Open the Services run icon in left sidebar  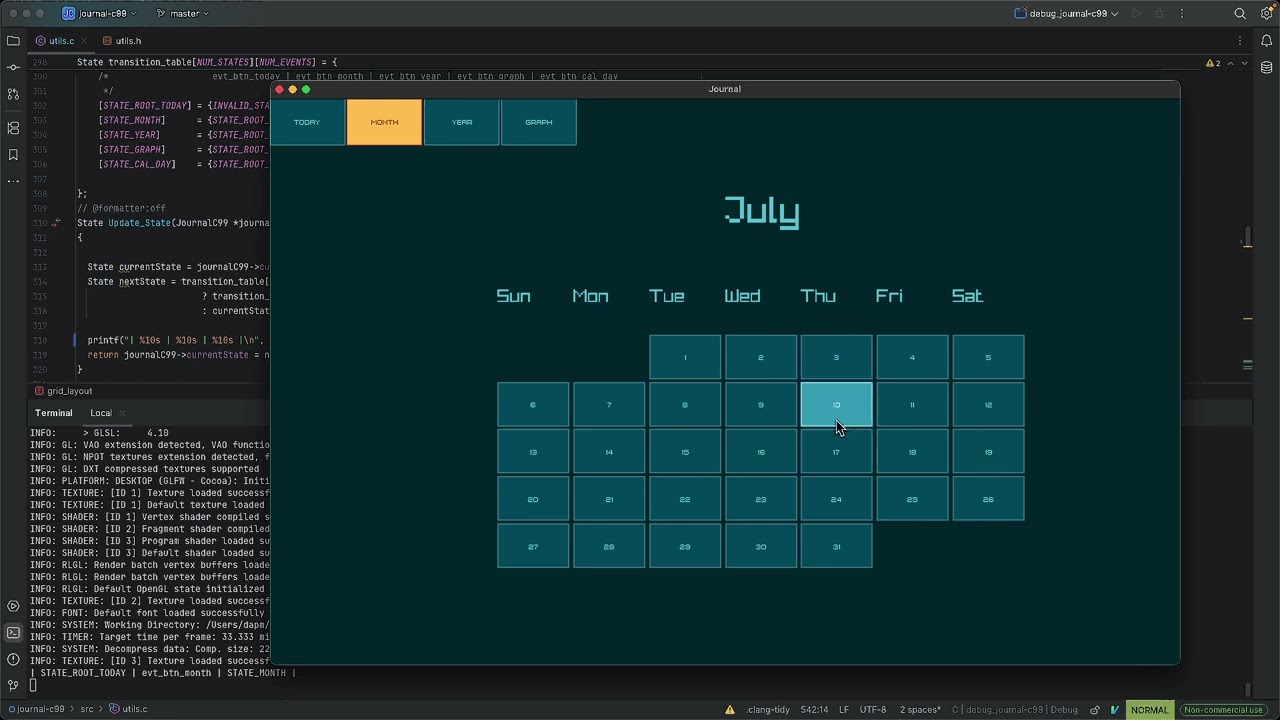13,606
